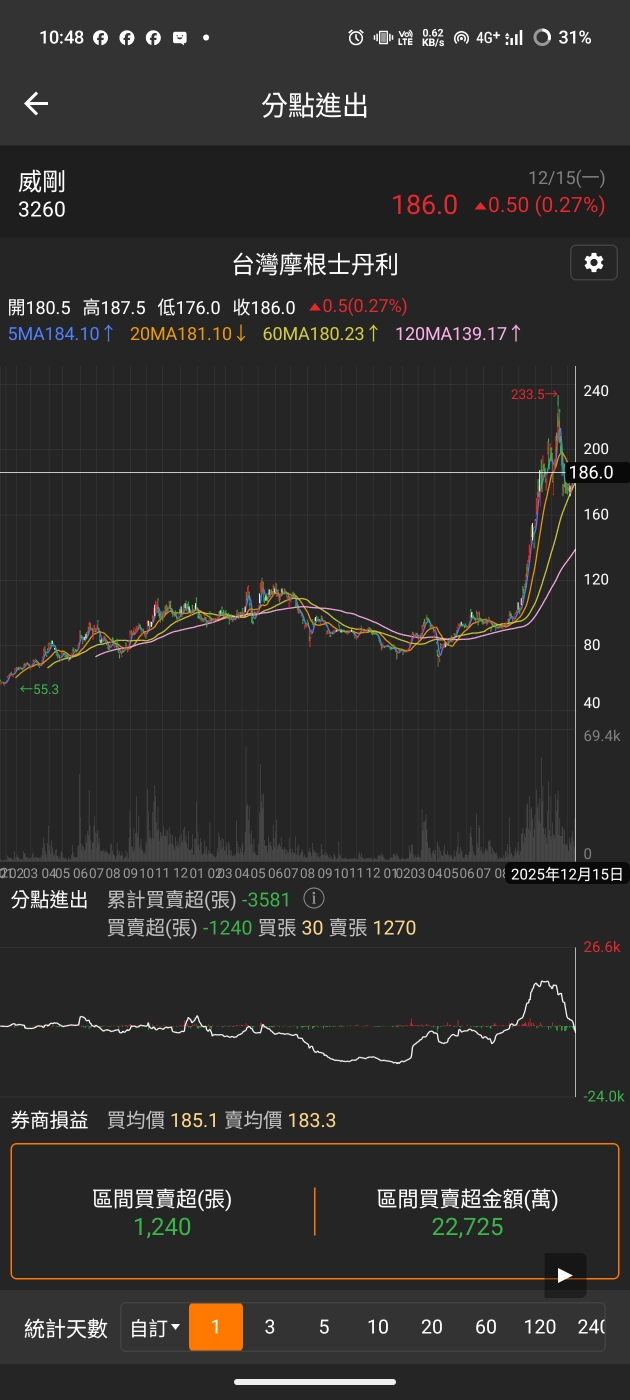
Task: Tap the info icon beside 累計買賣超
Action: (314, 898)
